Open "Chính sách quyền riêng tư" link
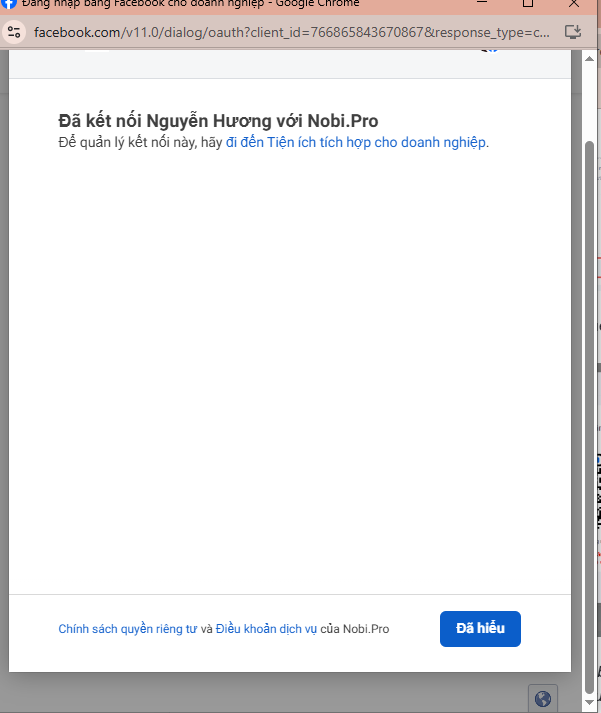Screen dimensions: 601x713 coord(127,629)
